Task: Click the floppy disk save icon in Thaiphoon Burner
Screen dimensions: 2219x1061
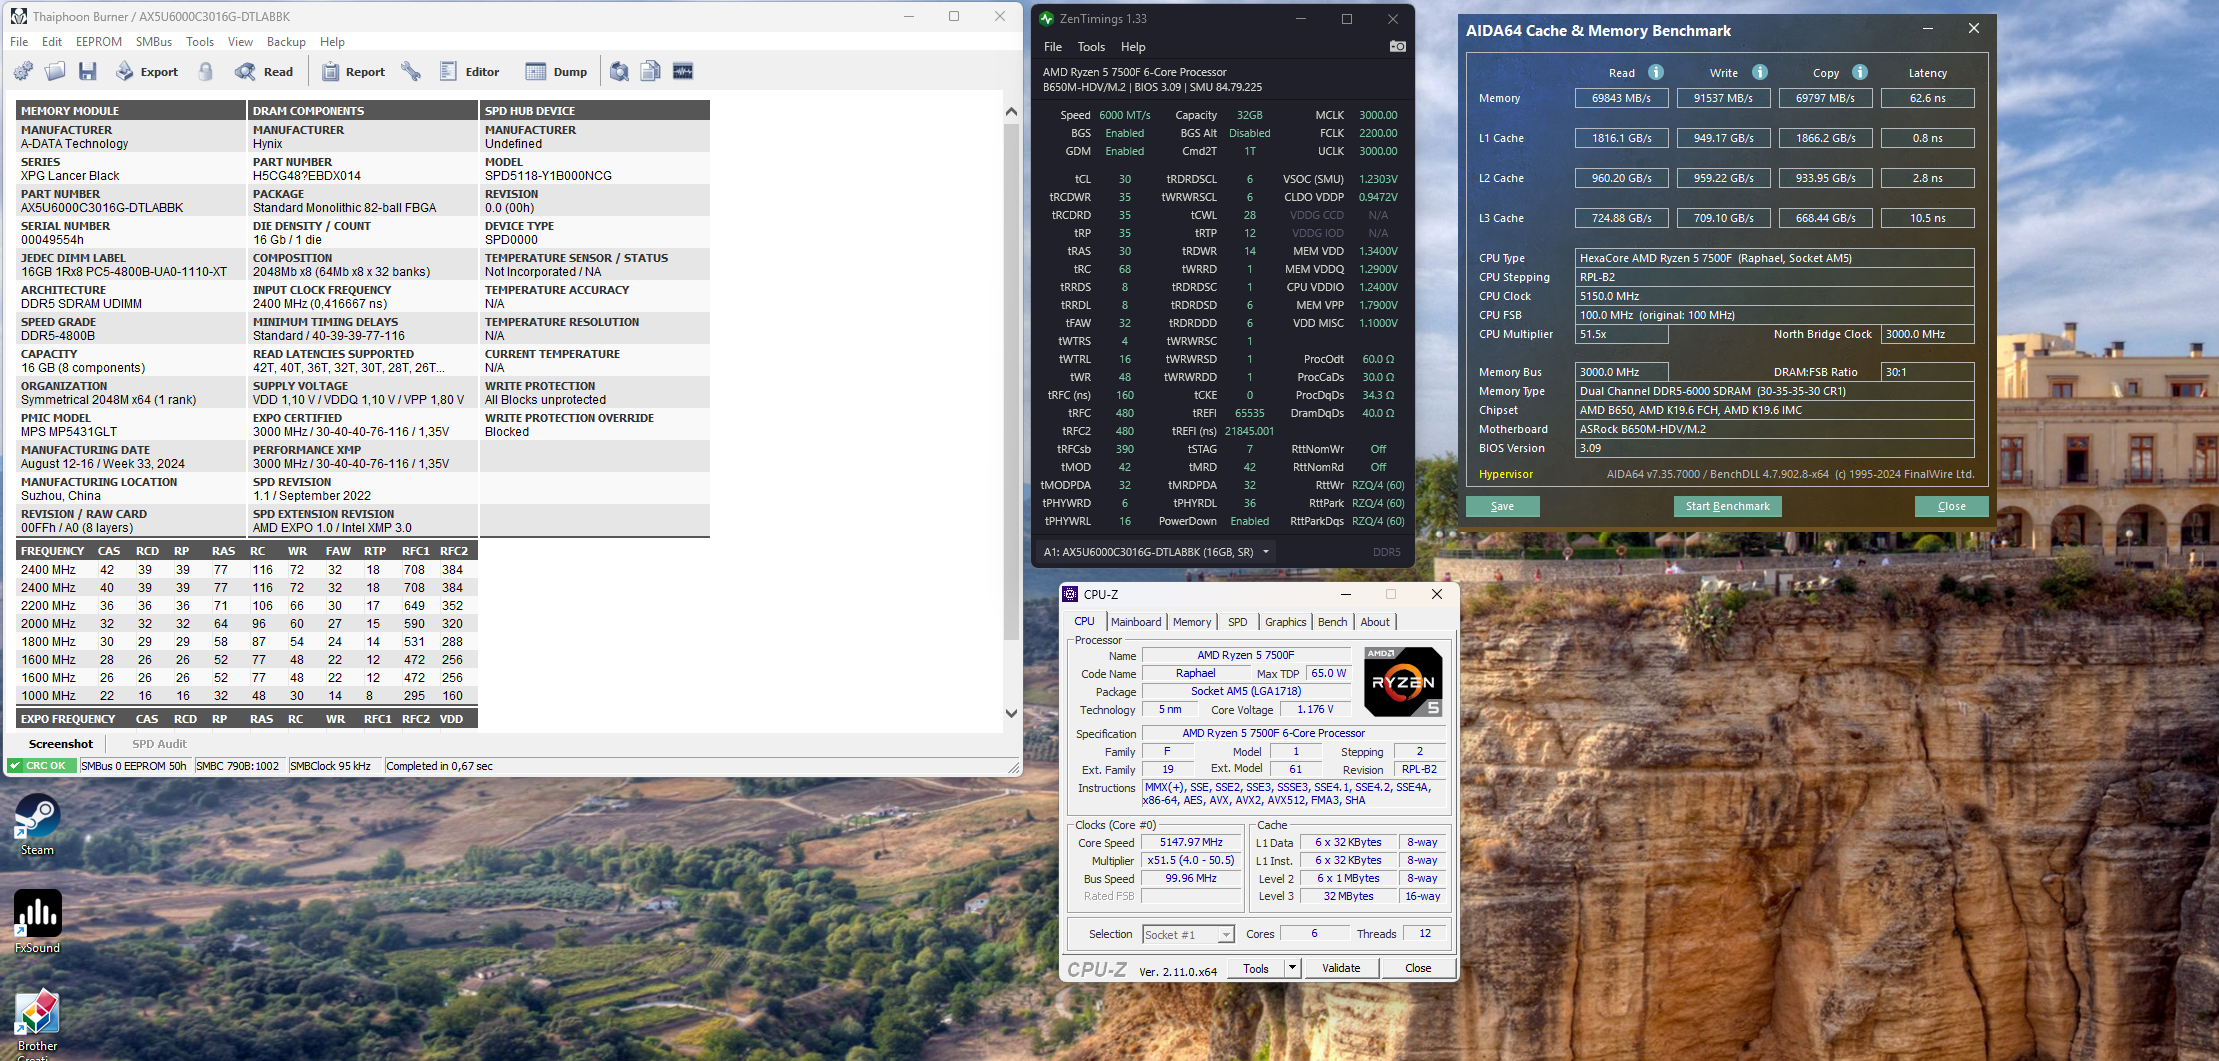Action: [x=87, y=71]
